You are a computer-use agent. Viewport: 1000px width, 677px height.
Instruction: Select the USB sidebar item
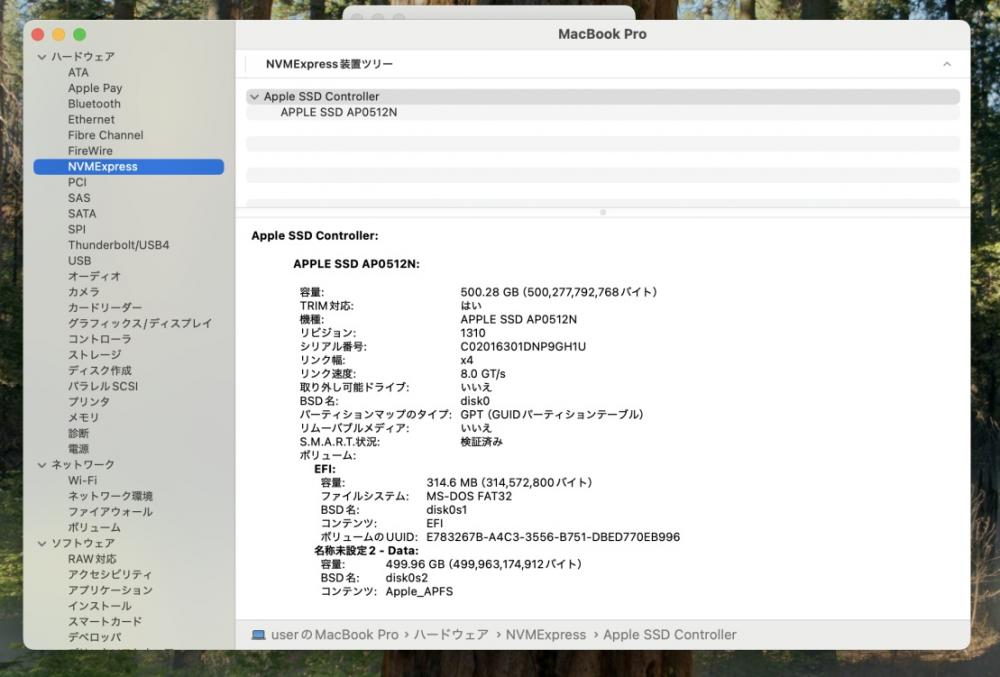tap(79, 261)
